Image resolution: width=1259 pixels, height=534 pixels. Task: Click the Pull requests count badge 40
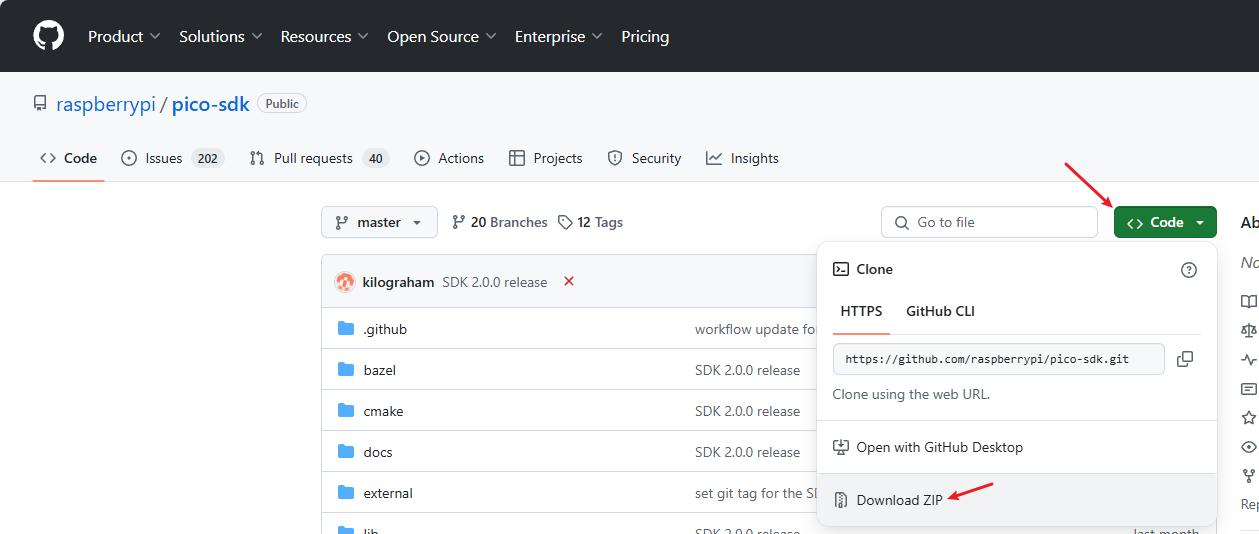coord(375,158)
